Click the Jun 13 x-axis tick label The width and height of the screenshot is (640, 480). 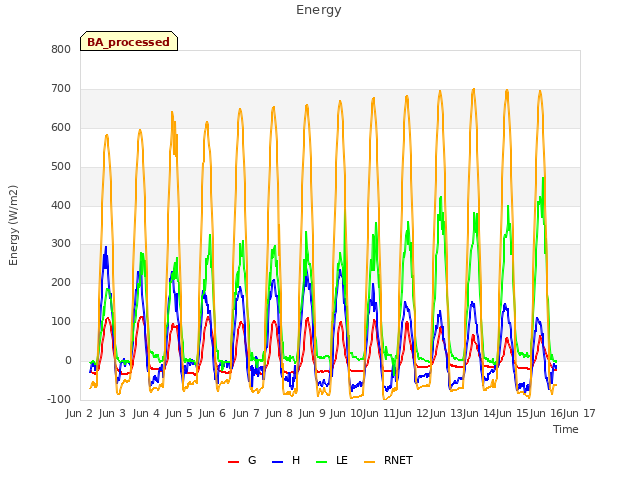tap(445, 413)
